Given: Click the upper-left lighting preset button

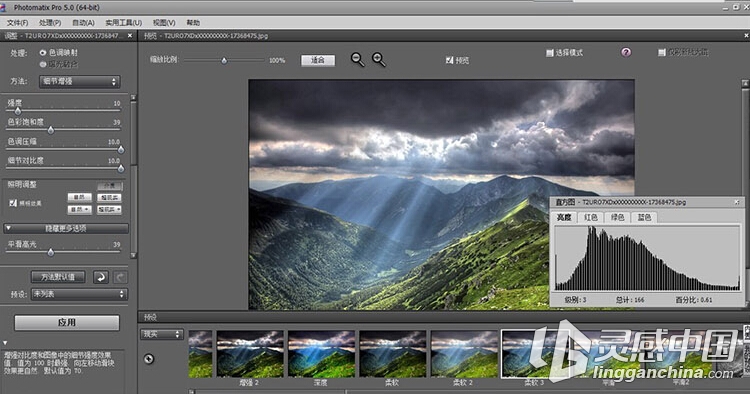Looking at the screenshot, I should [x=79, y=197].
